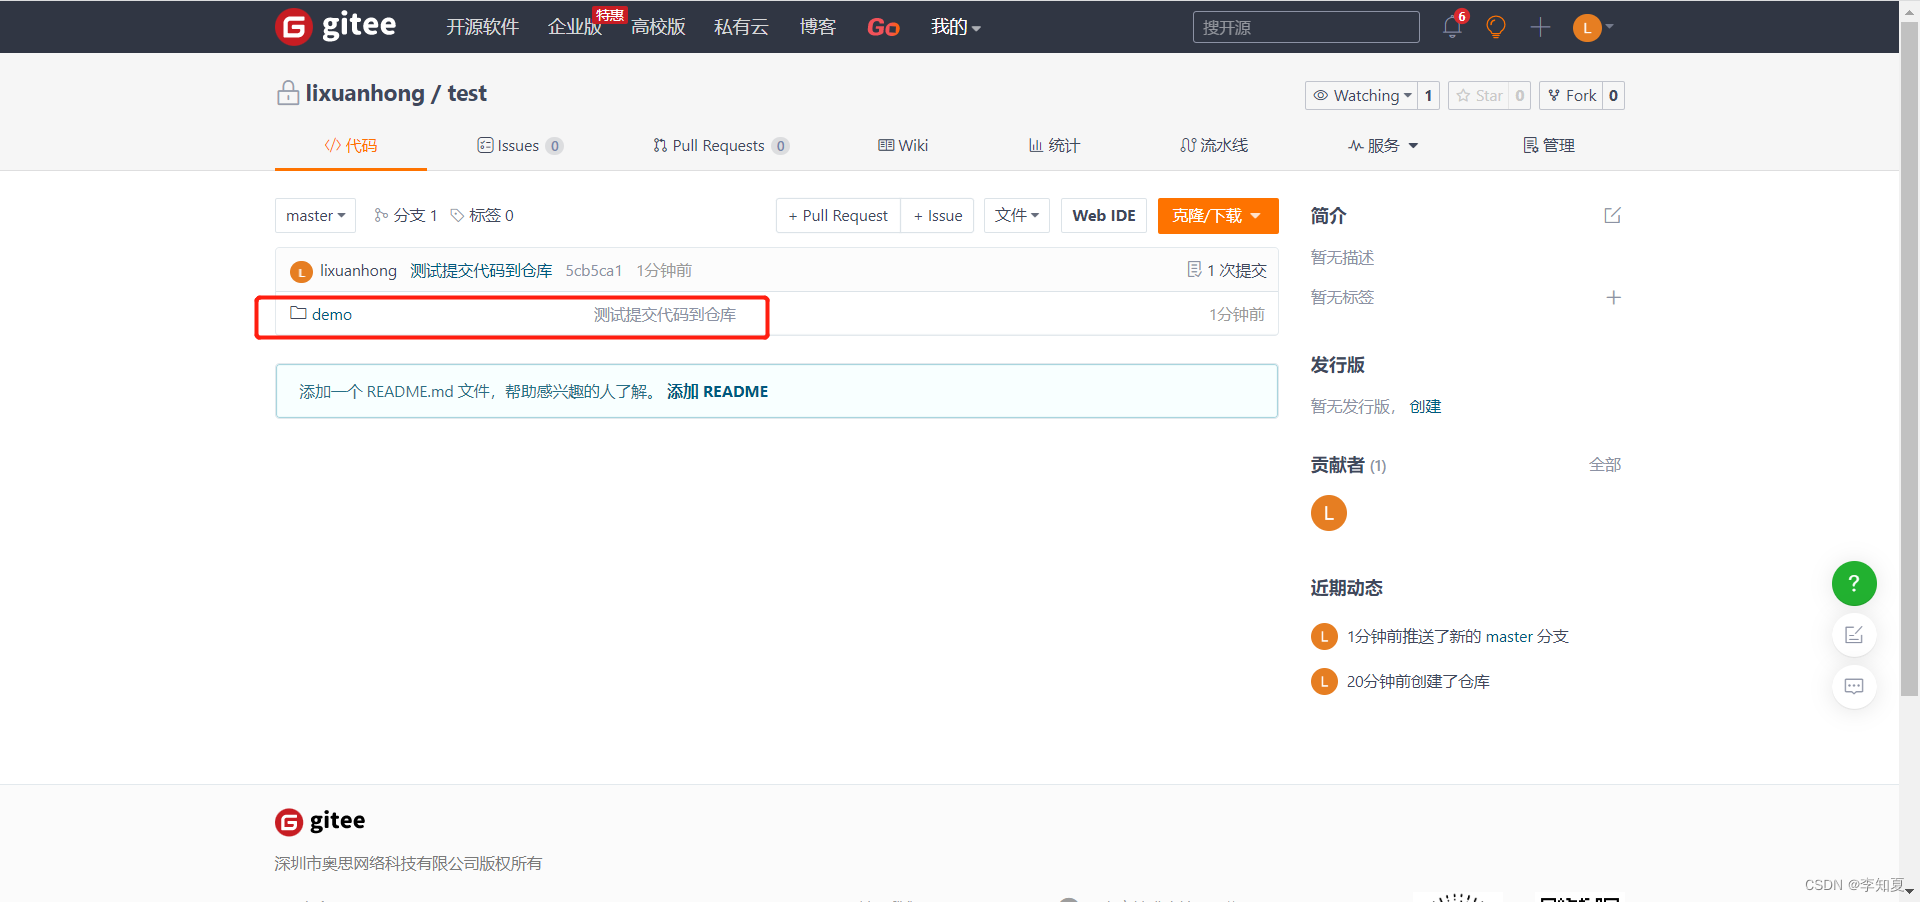This screenshot has width=1920, height=902.
Task: Click the Go link in the header
Action: tap(883, 27)
